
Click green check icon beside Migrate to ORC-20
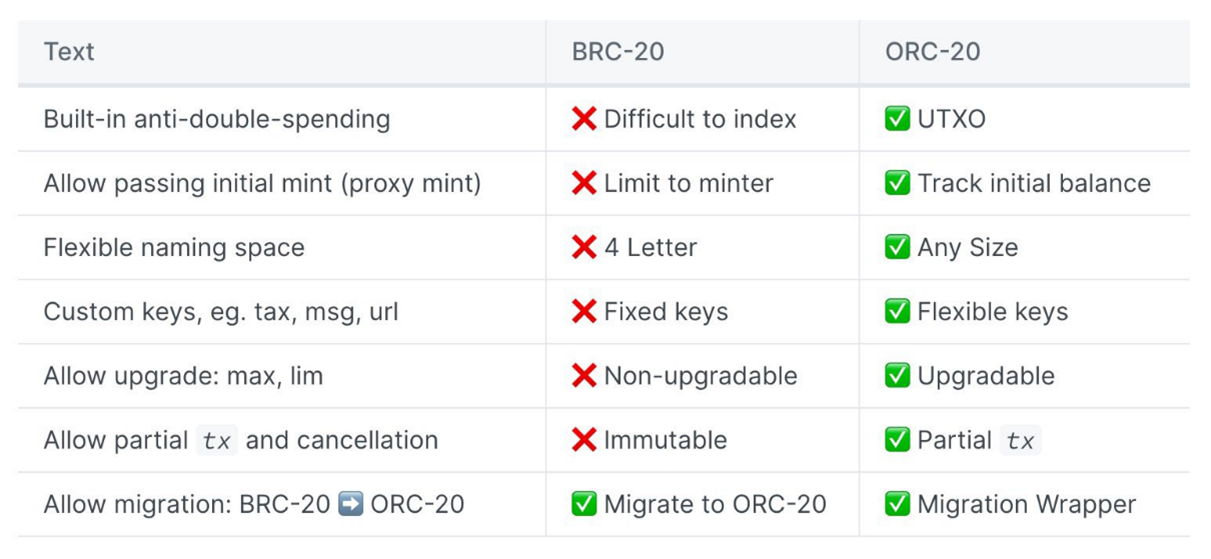click(584, 504)
